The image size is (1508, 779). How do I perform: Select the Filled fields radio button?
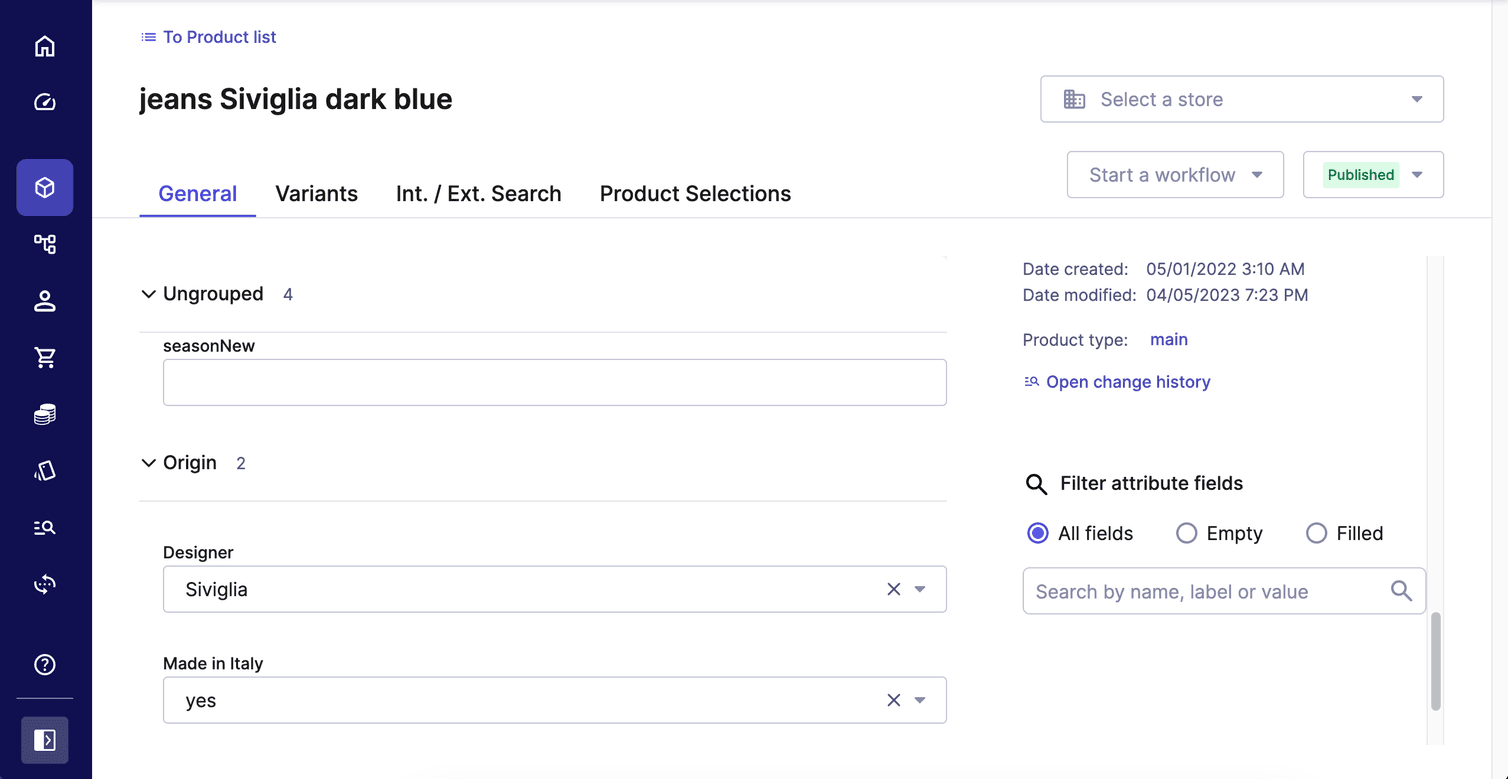pyautogui.click(x=1316, y=533)
